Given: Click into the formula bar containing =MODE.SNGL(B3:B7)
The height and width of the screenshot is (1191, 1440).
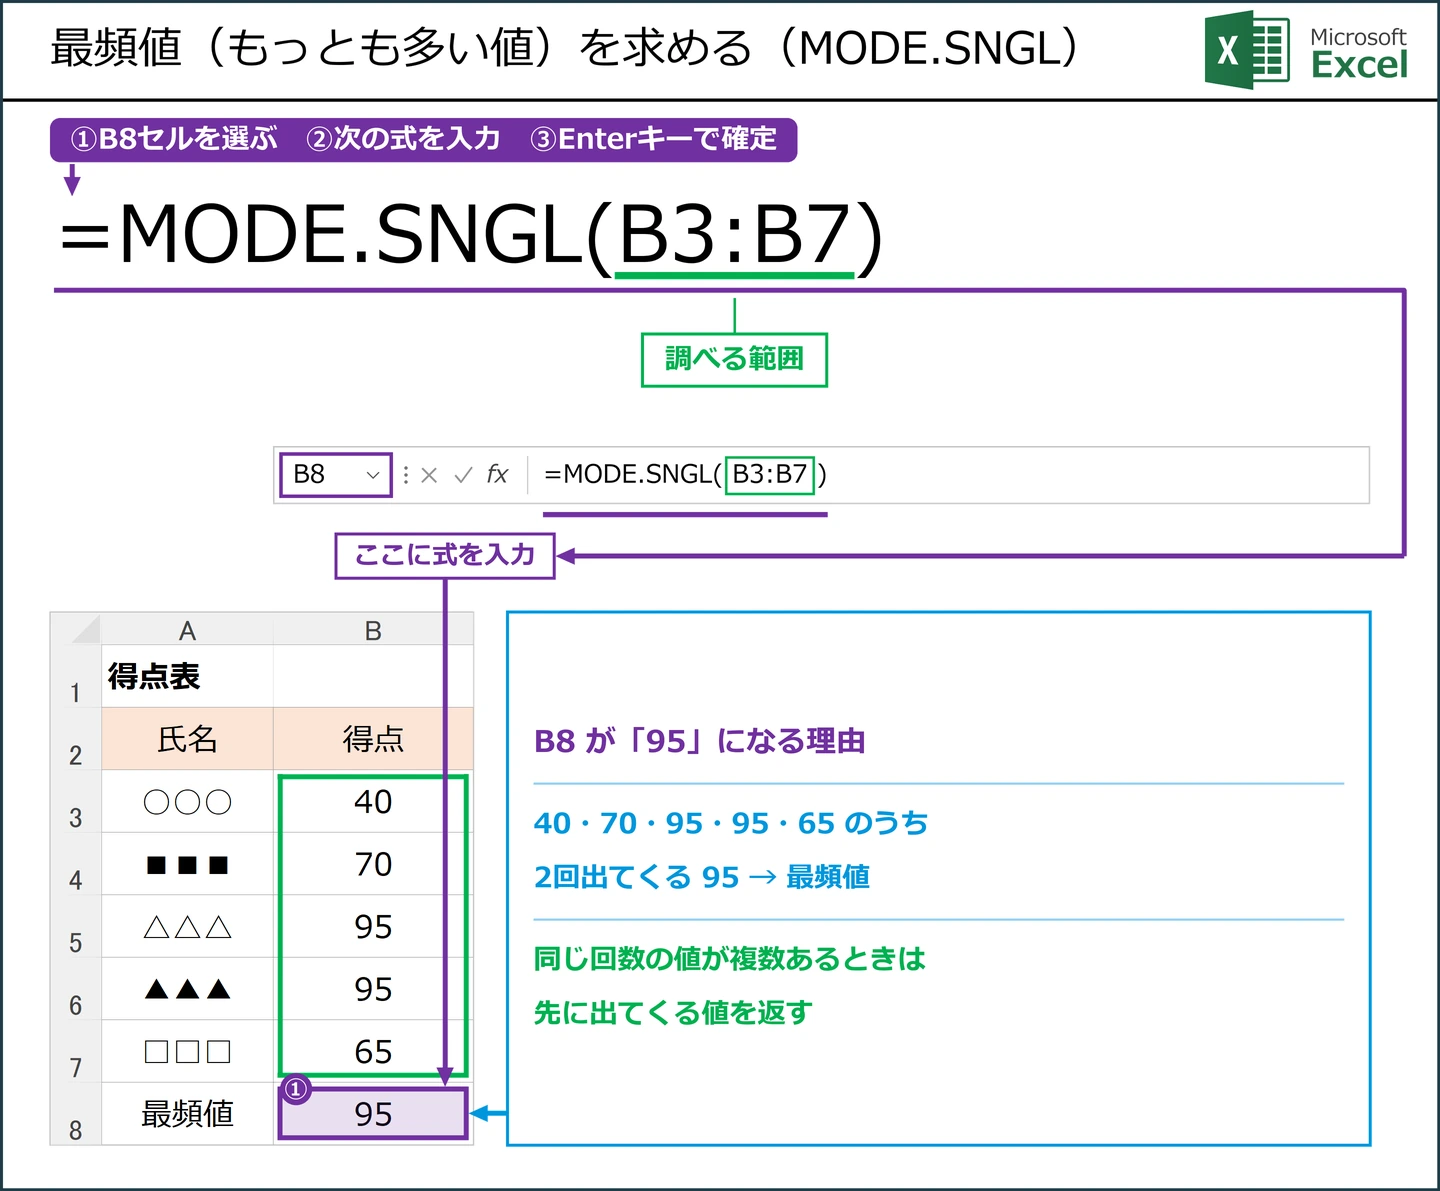Looking at the screenshot, I should [x=948, y=475].
